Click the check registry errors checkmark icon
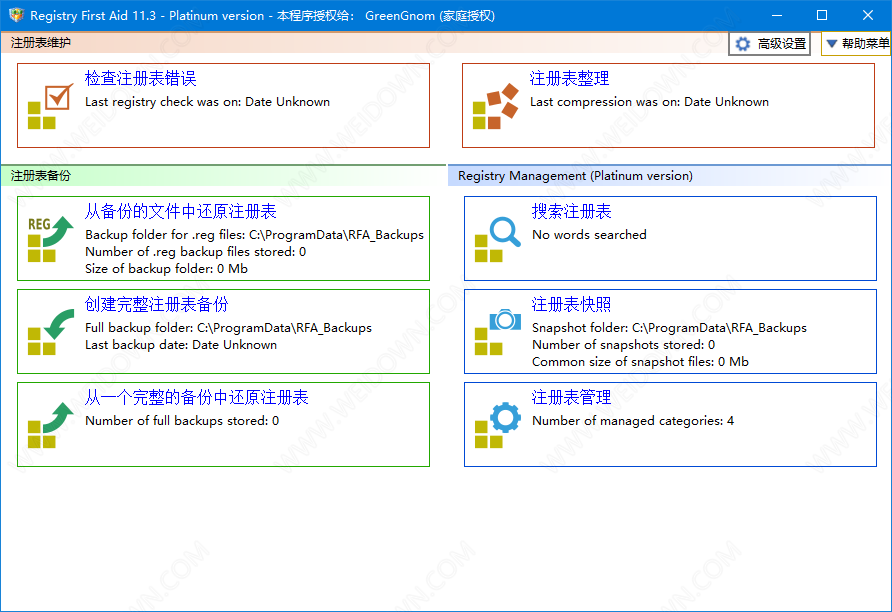Screen dimensions: 892x612 51,106
